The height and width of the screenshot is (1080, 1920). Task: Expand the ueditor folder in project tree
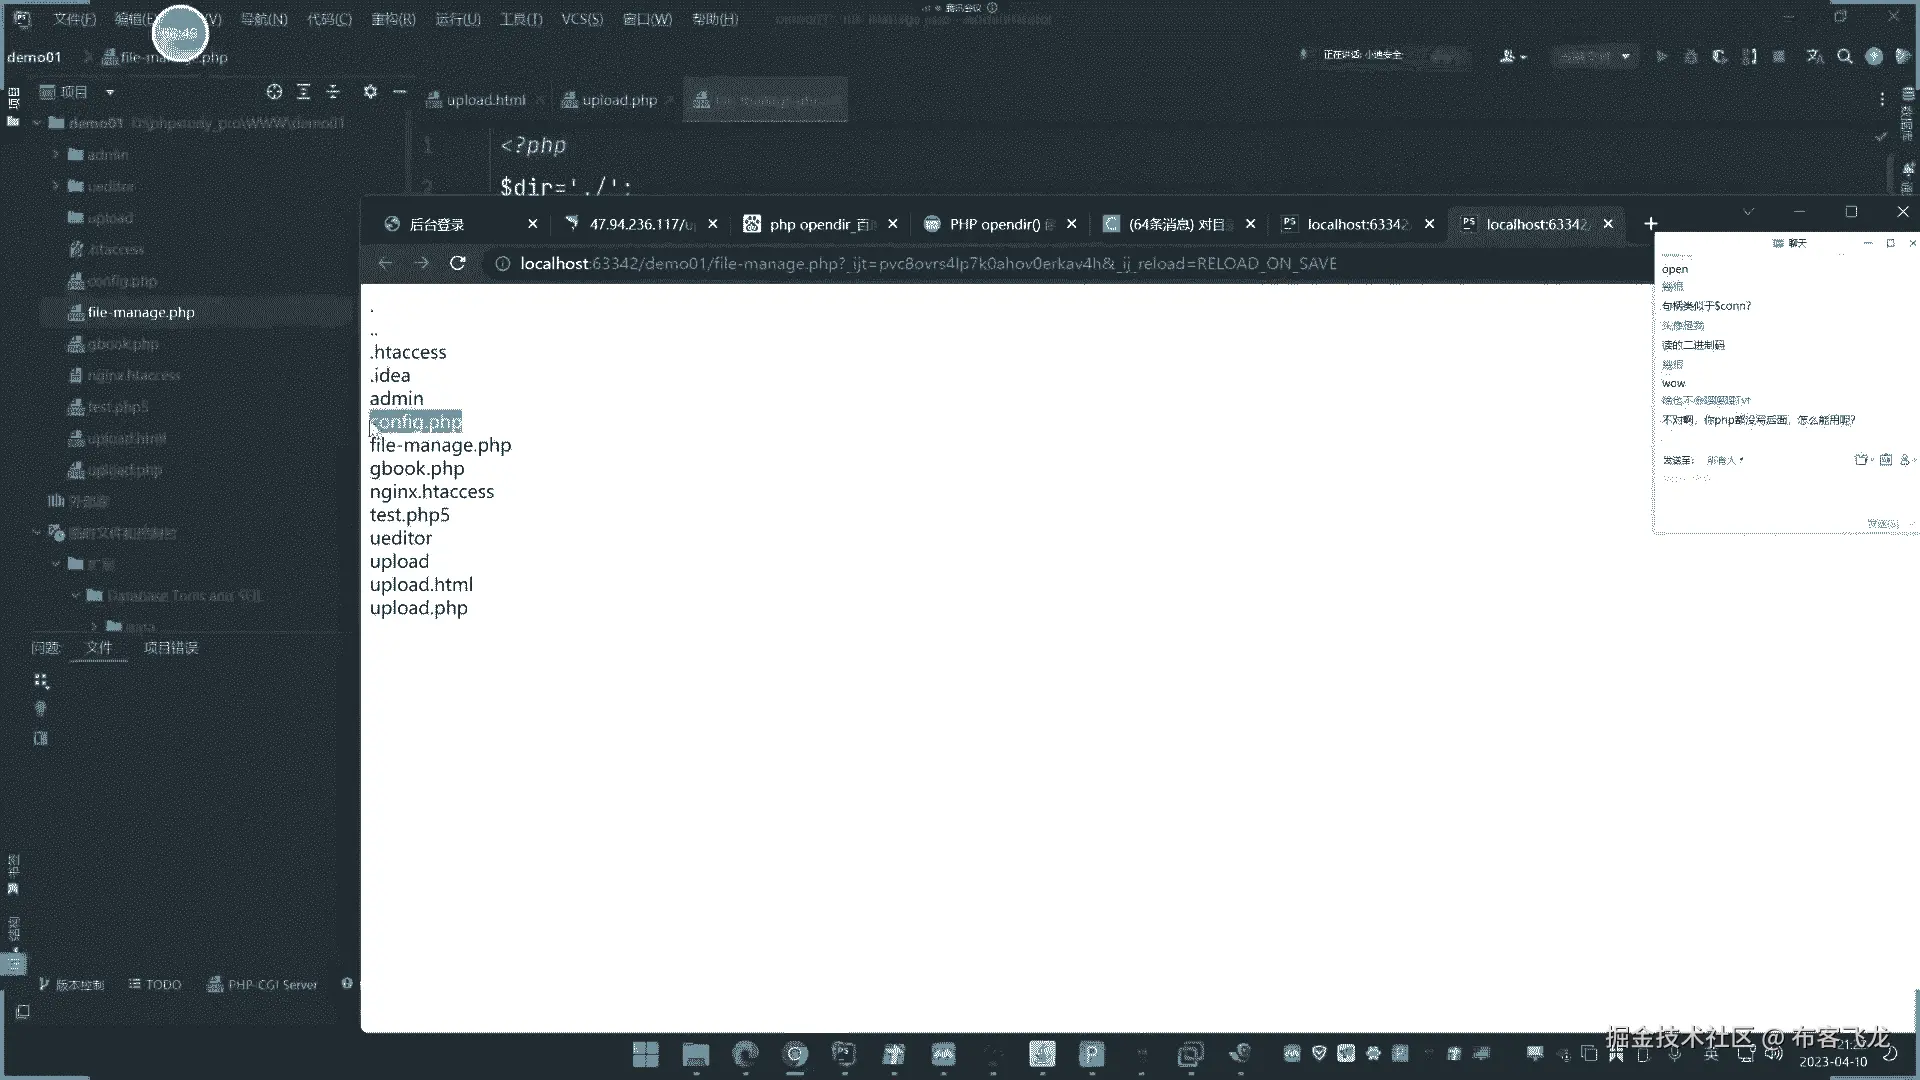pos(56,186)
